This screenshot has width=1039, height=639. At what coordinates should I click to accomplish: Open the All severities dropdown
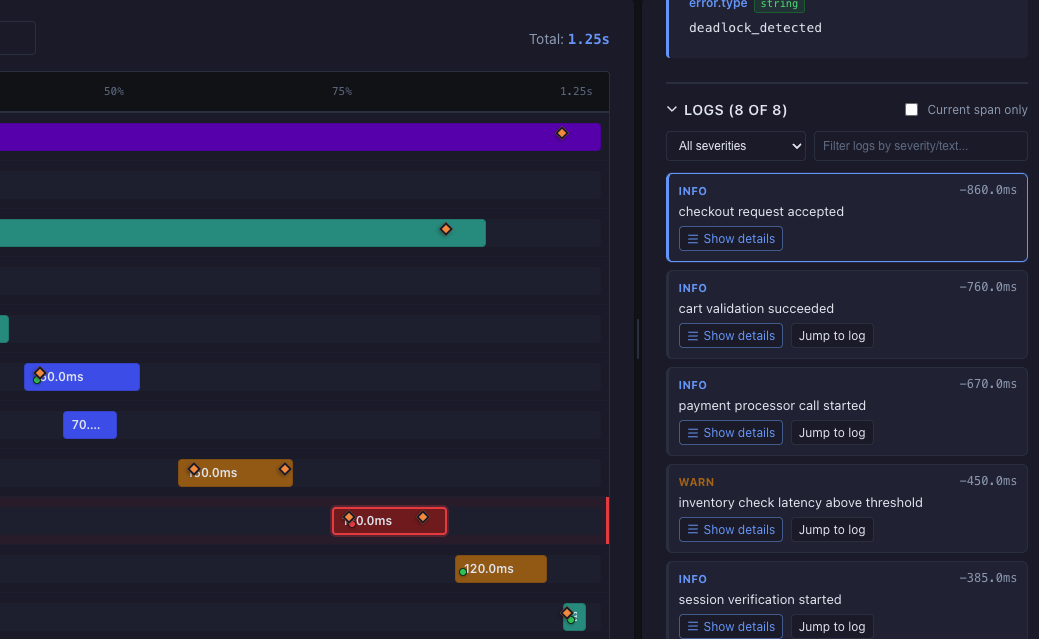click(736, 146)
